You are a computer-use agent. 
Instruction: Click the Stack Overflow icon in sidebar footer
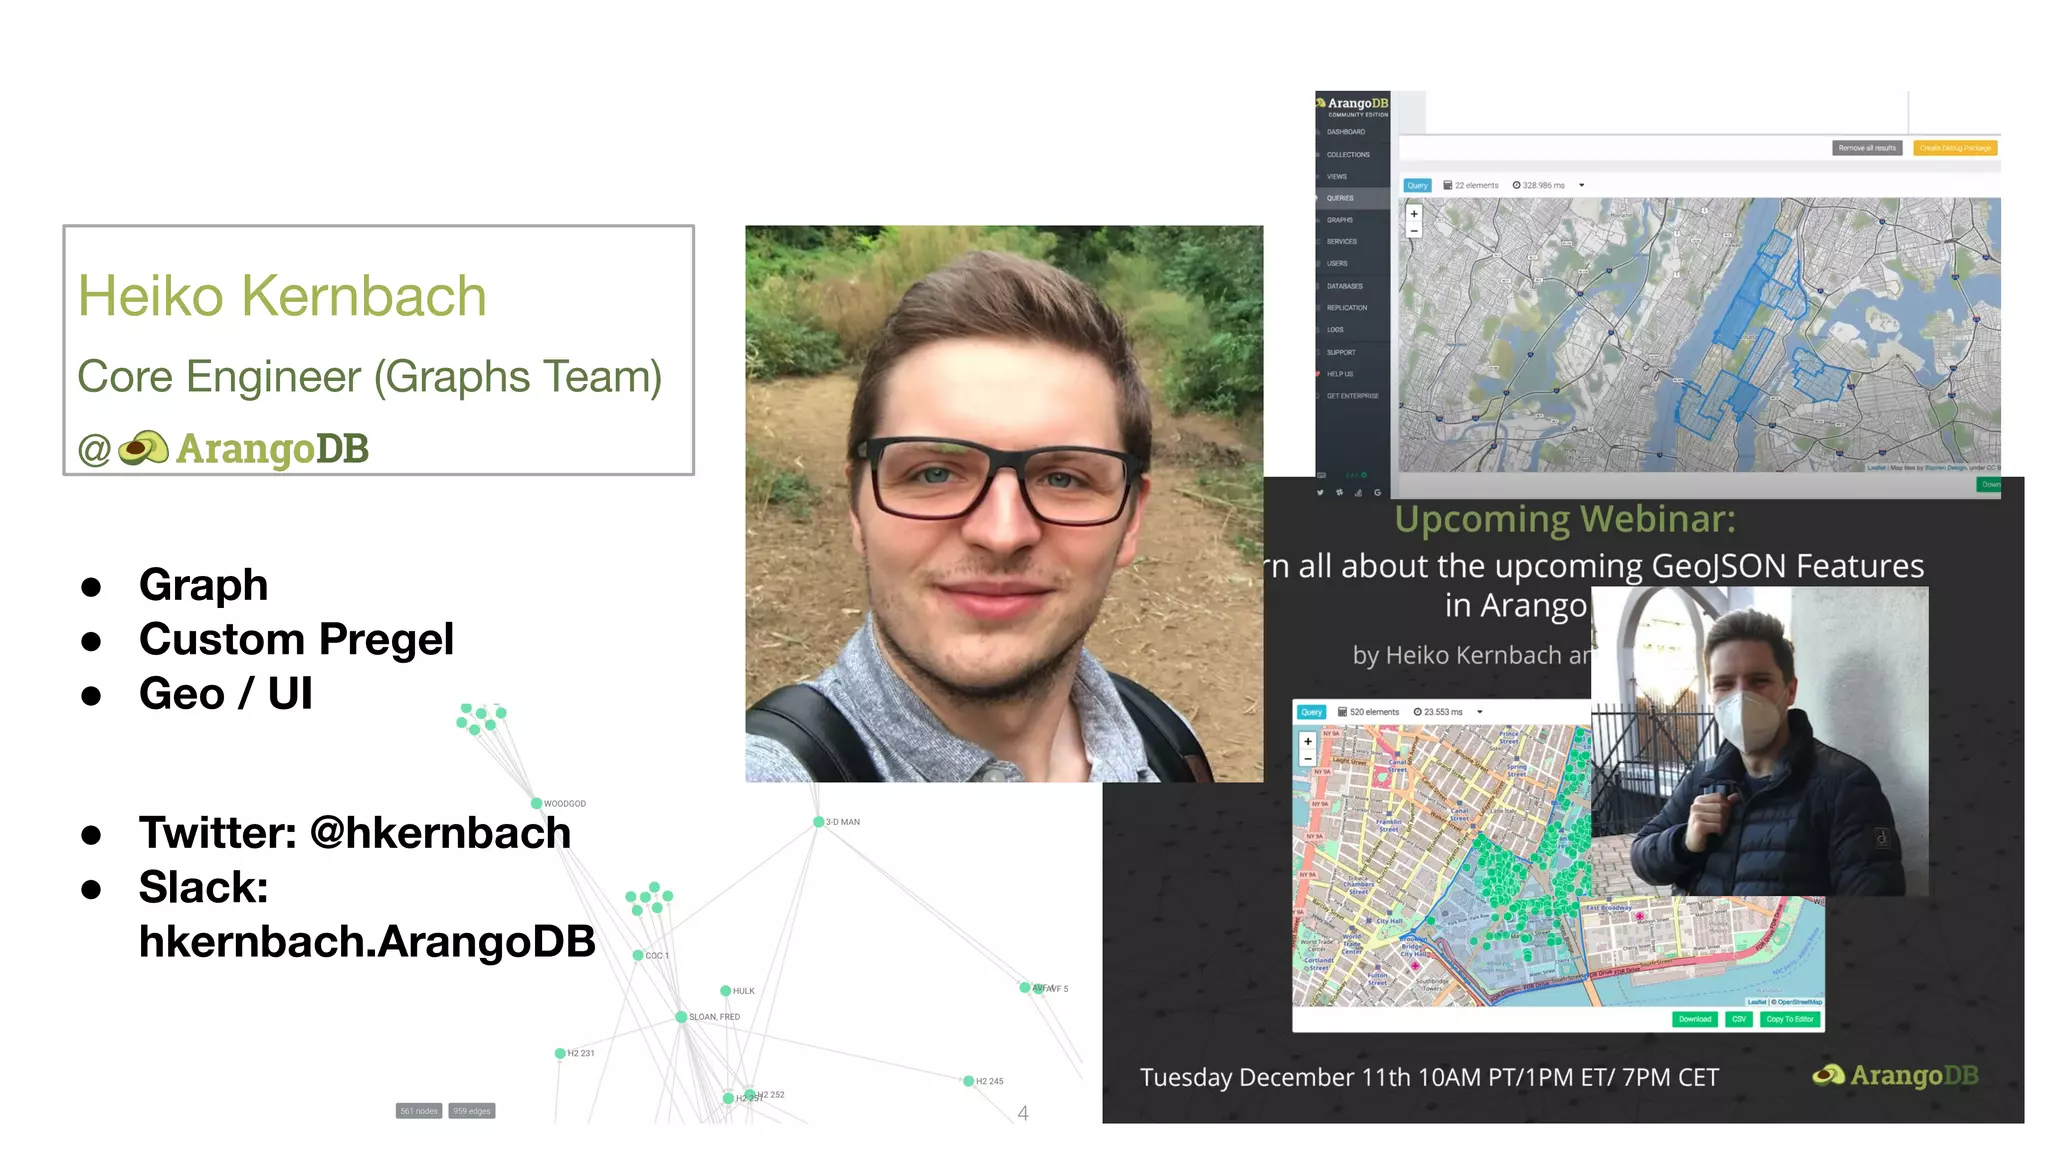click(x=1358, y=492)
